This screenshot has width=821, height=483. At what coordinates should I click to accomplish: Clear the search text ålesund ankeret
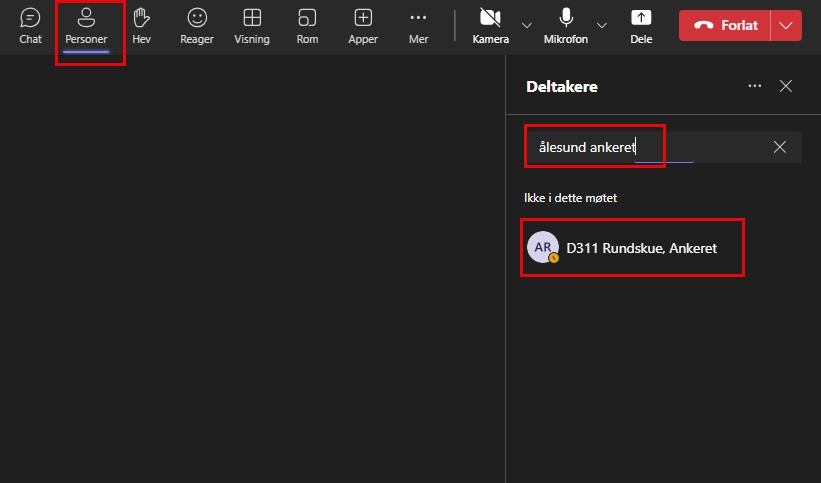point(780,147)
